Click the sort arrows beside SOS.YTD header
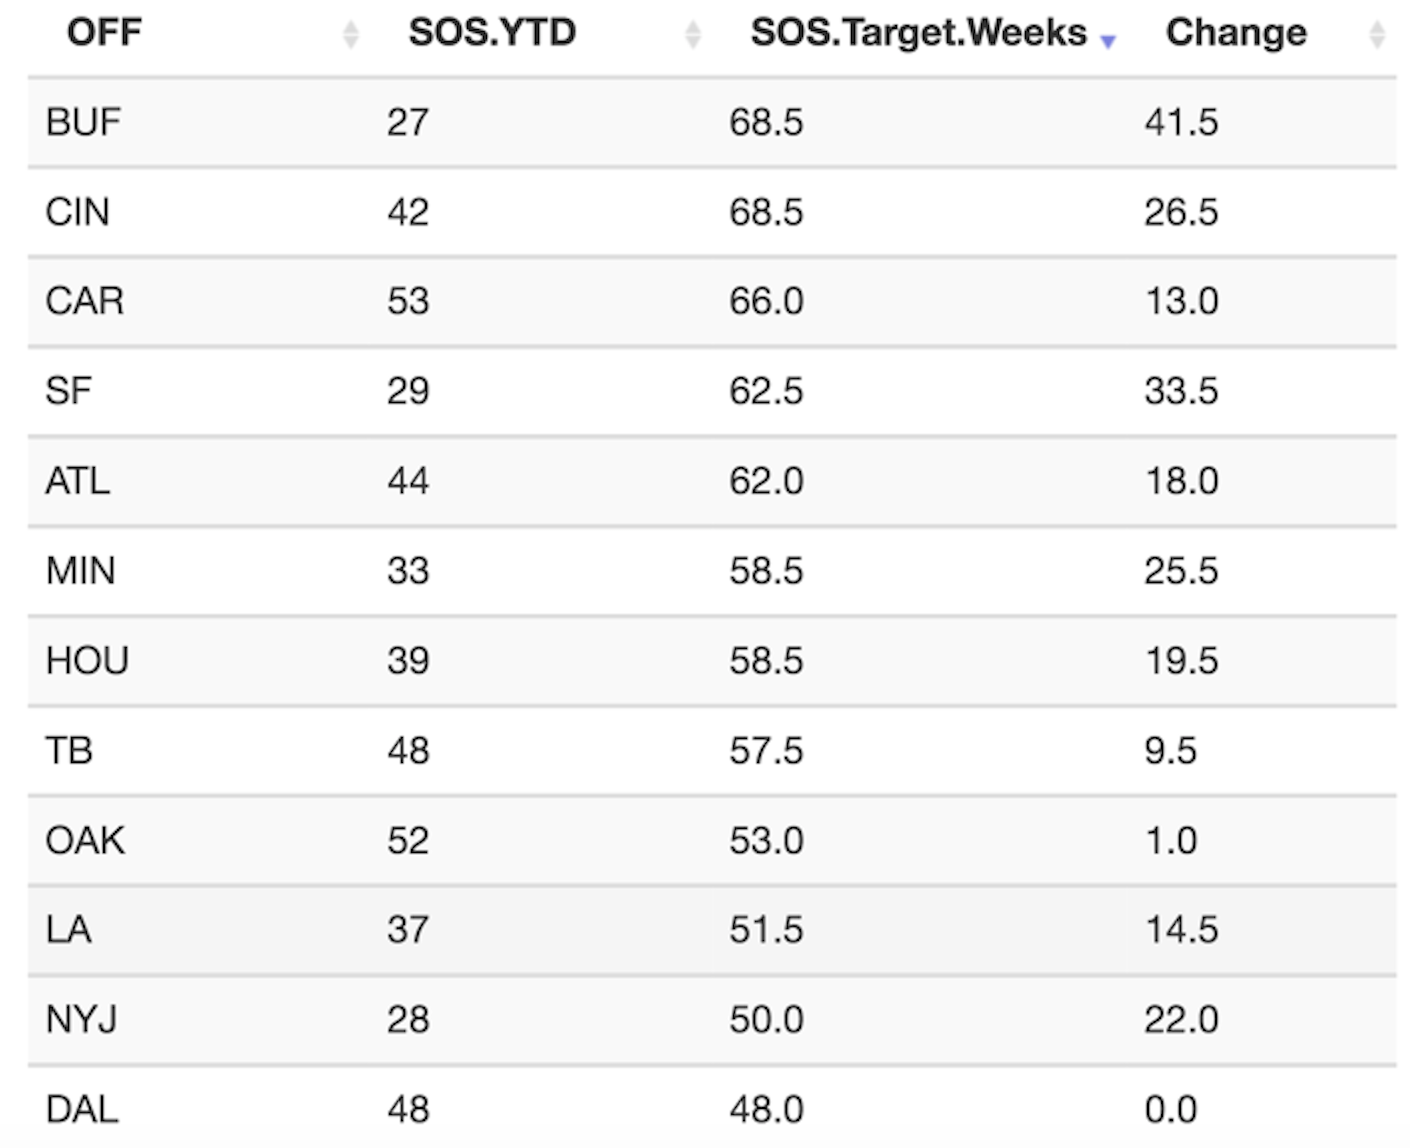The width and height of the screenshot is (1410, 1148). pos(692,35)
